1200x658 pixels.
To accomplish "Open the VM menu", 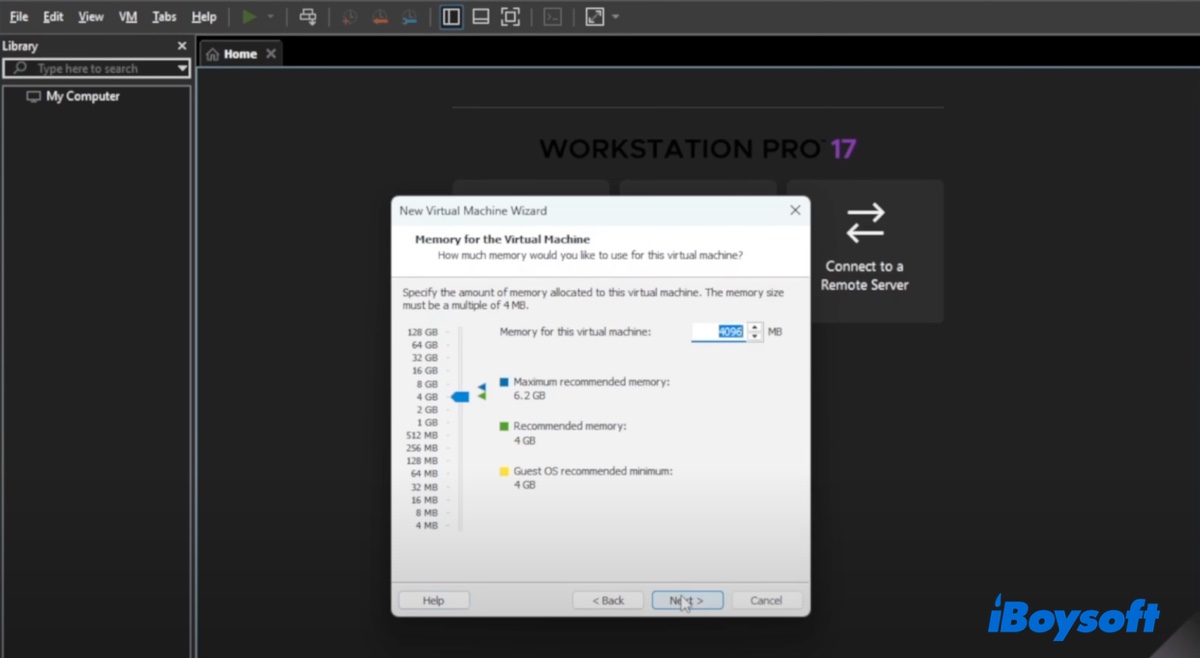I will (128, 17).
